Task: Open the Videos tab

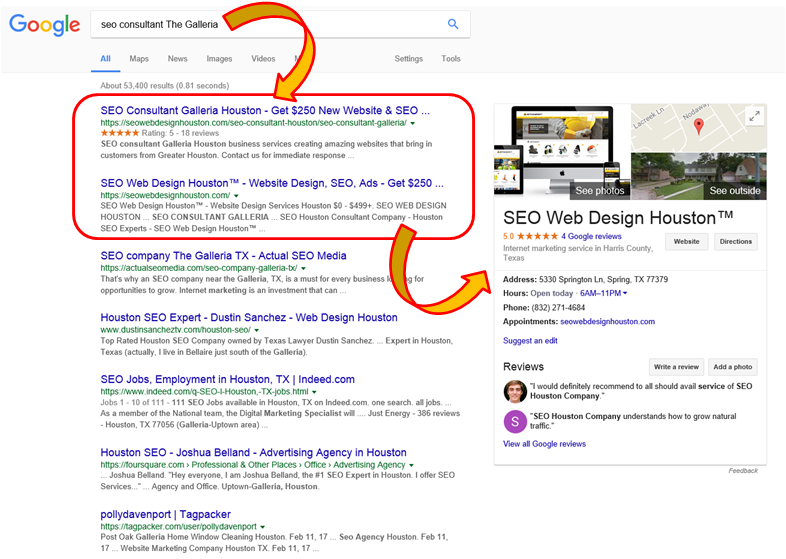Action: coord(263,59)
